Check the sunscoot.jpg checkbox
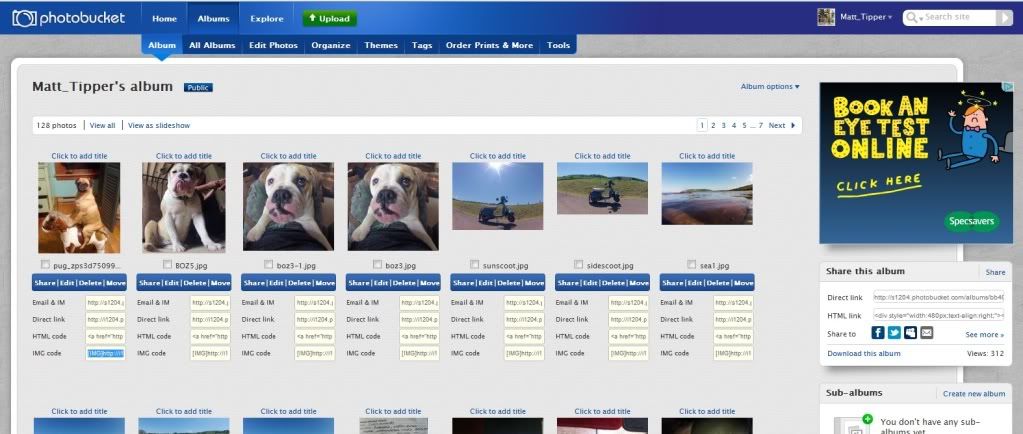The height and width of the screenshot is (434, 1023). (474, 264)
